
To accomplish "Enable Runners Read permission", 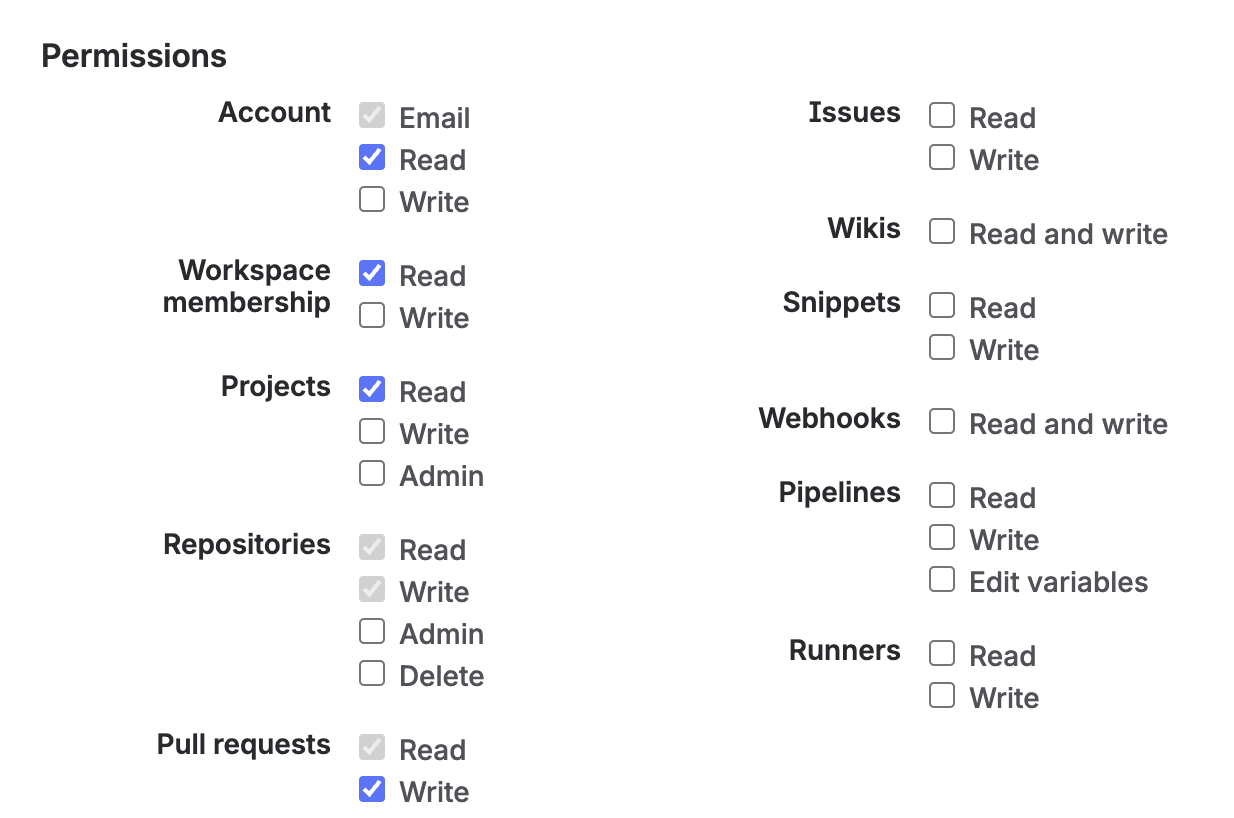I will (942, 654).
